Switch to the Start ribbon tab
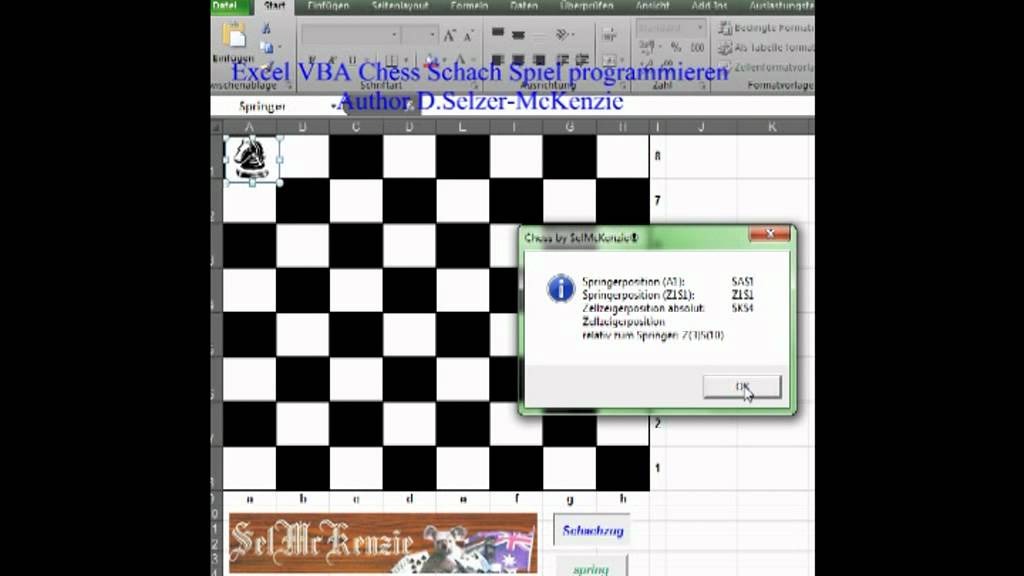This screenshot has width=1024, height=576. 274,6
